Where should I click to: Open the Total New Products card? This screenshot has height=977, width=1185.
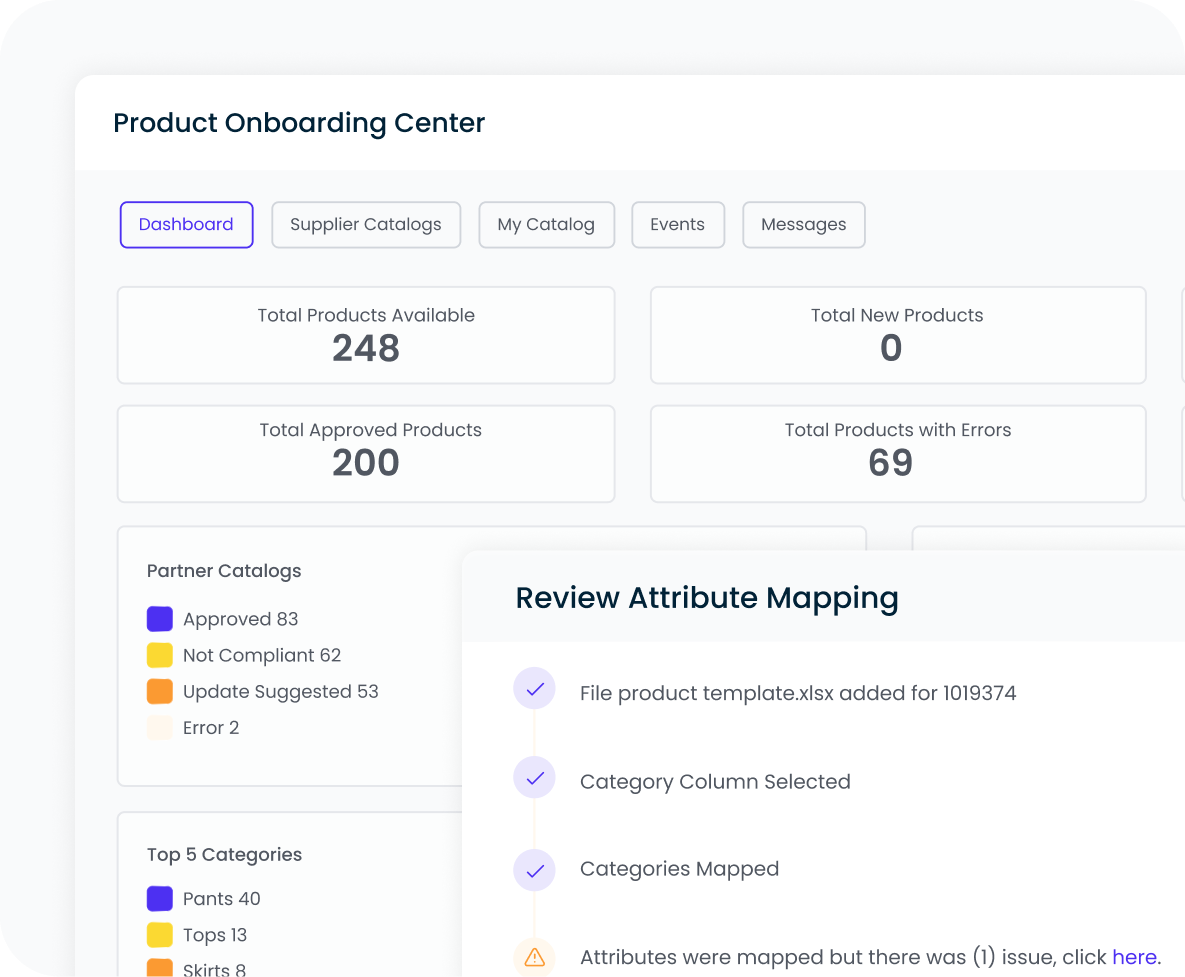click(x=897, y=335)
